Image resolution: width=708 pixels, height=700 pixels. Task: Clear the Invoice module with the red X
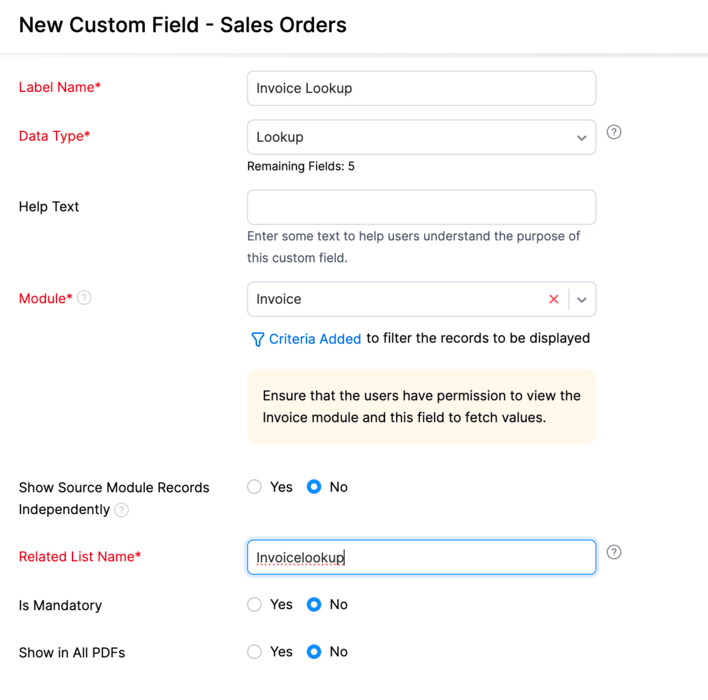(554, 299)
